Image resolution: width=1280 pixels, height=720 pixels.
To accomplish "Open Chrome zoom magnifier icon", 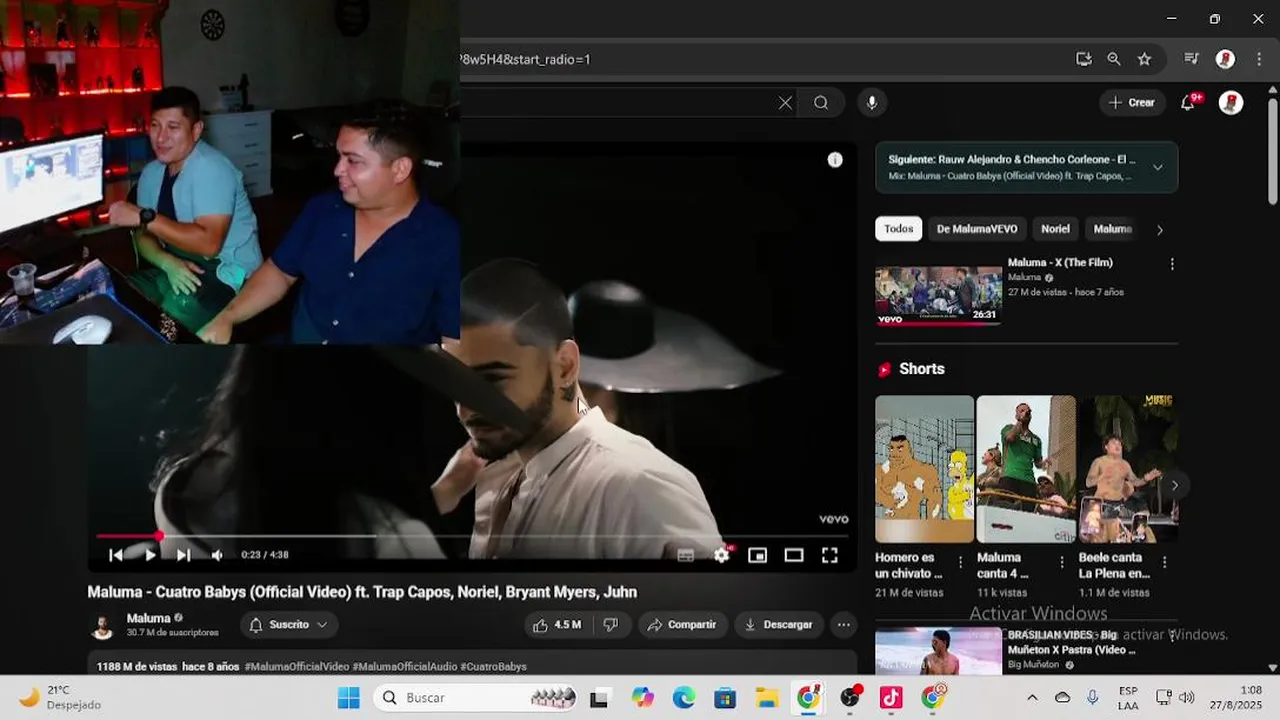I will click(x=1114, y=59).
